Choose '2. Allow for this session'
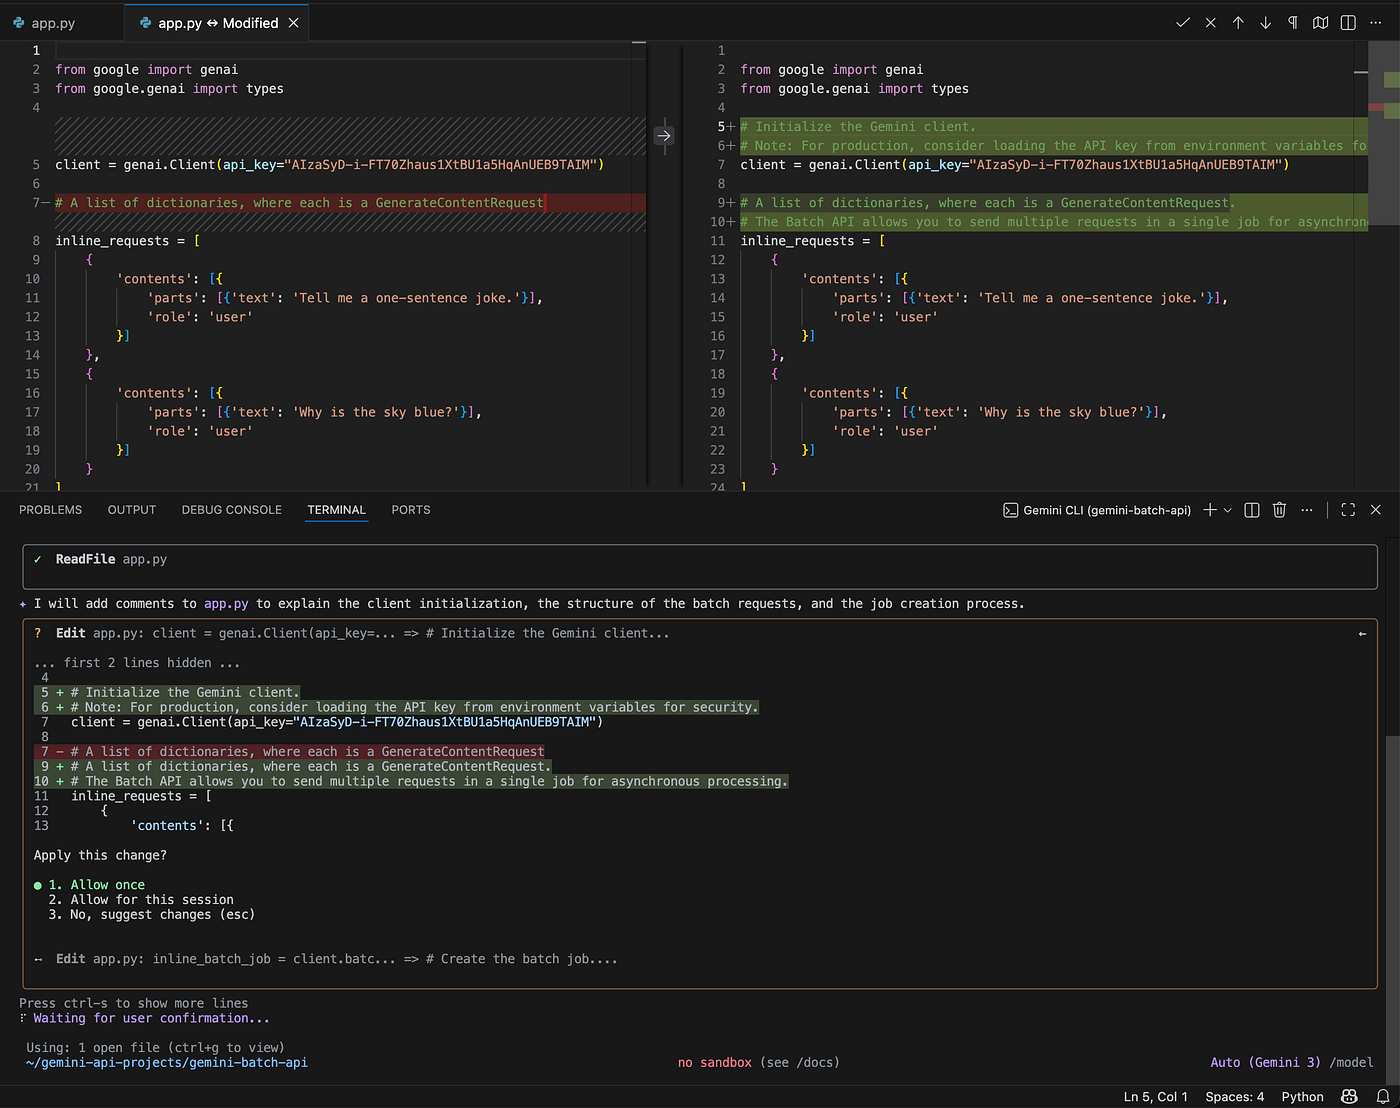Viewport: 1400px width, 1108px height. (141, 900)
